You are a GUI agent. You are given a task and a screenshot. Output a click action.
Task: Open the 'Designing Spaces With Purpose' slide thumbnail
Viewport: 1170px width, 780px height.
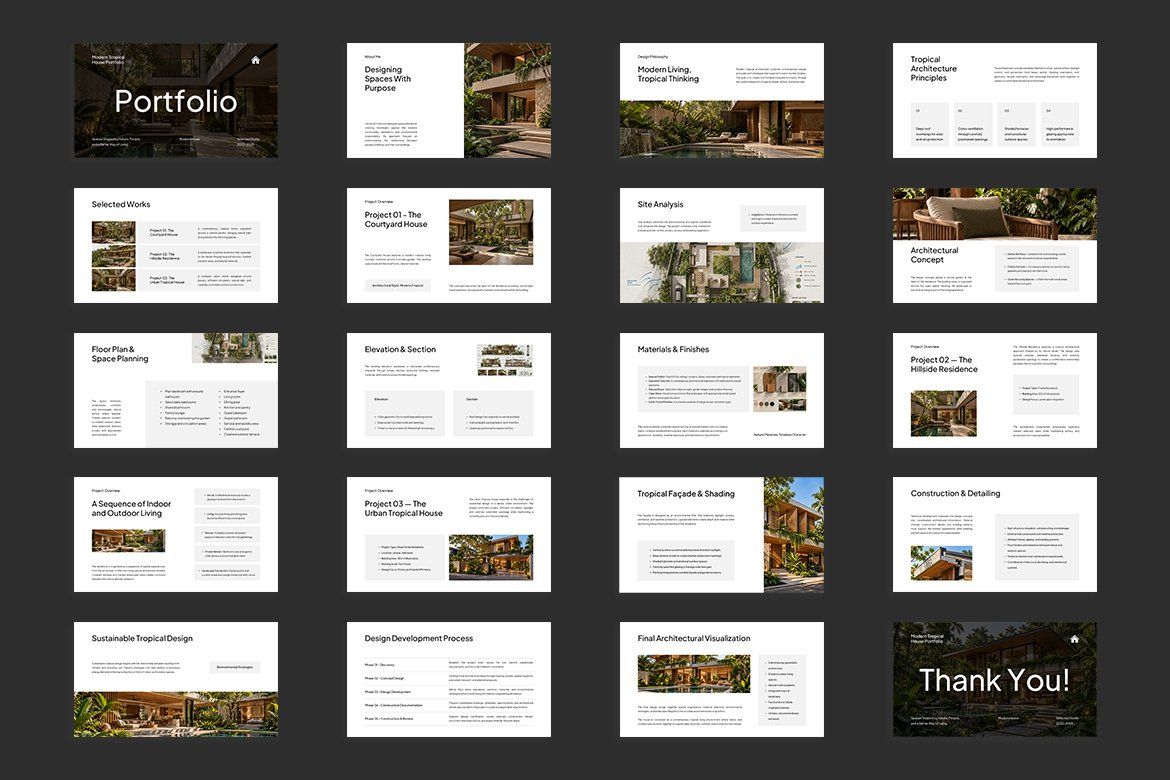448,100
